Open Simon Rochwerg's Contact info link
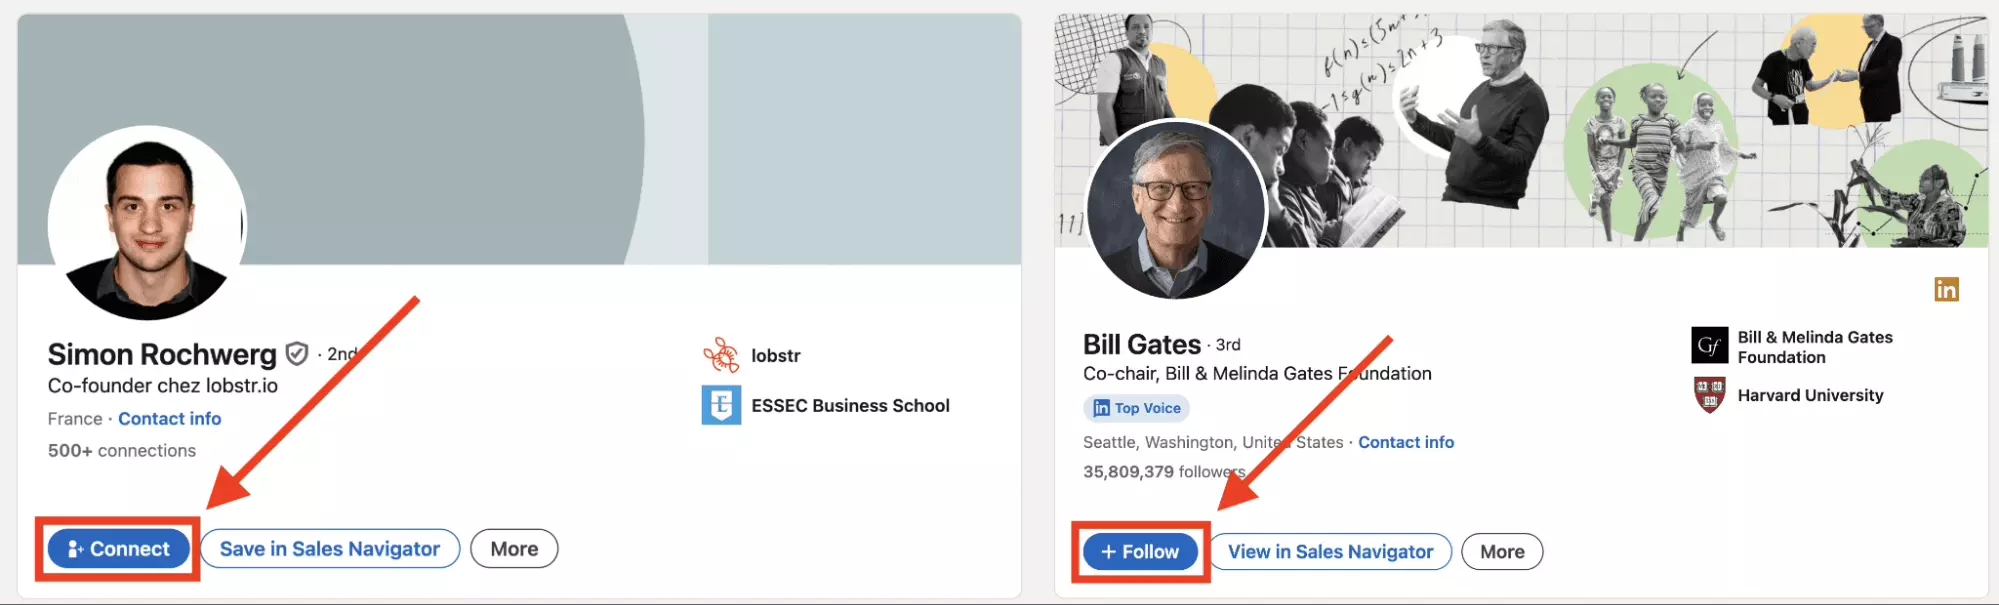 tap(170, 419)
